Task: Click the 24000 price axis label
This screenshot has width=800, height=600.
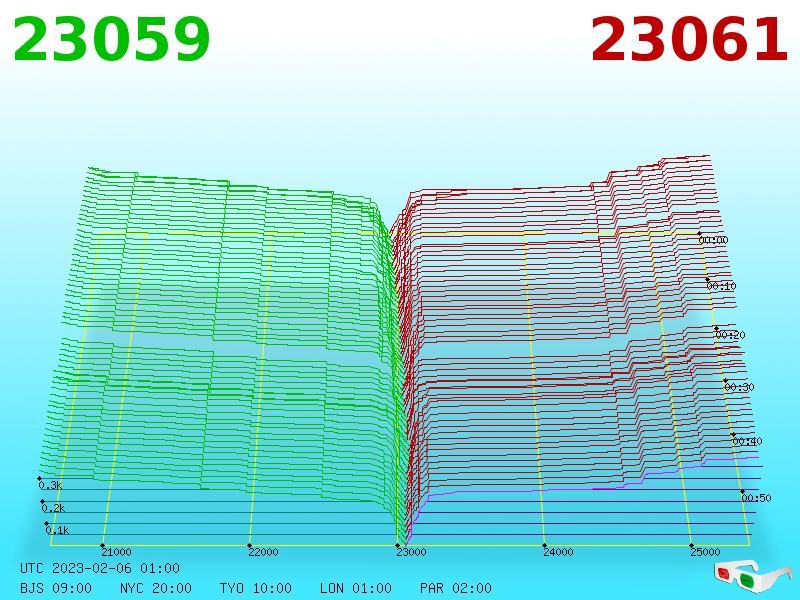Action: pyautogui.click(x=558, y=552)
